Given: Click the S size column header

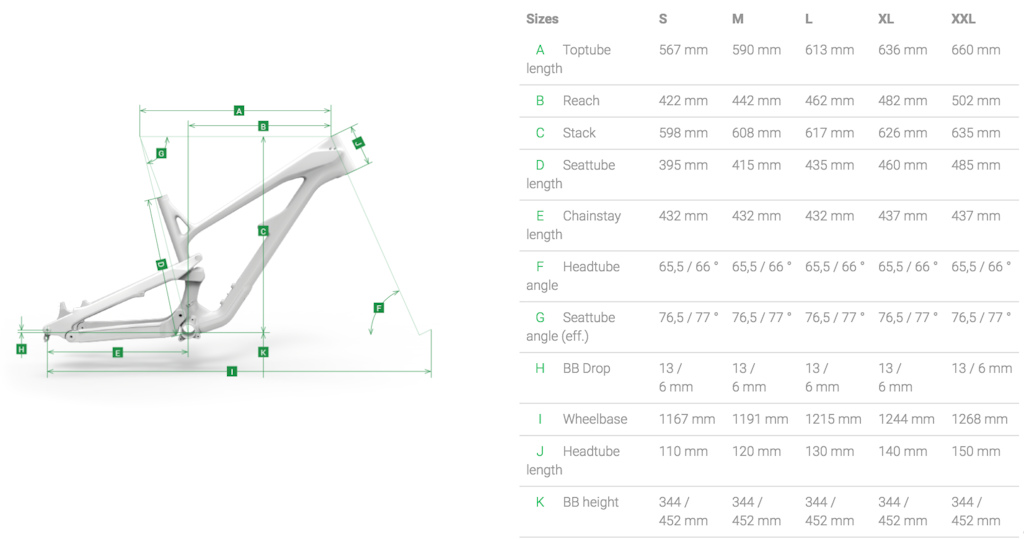Looking at the screenshot, I should (664, 19).
